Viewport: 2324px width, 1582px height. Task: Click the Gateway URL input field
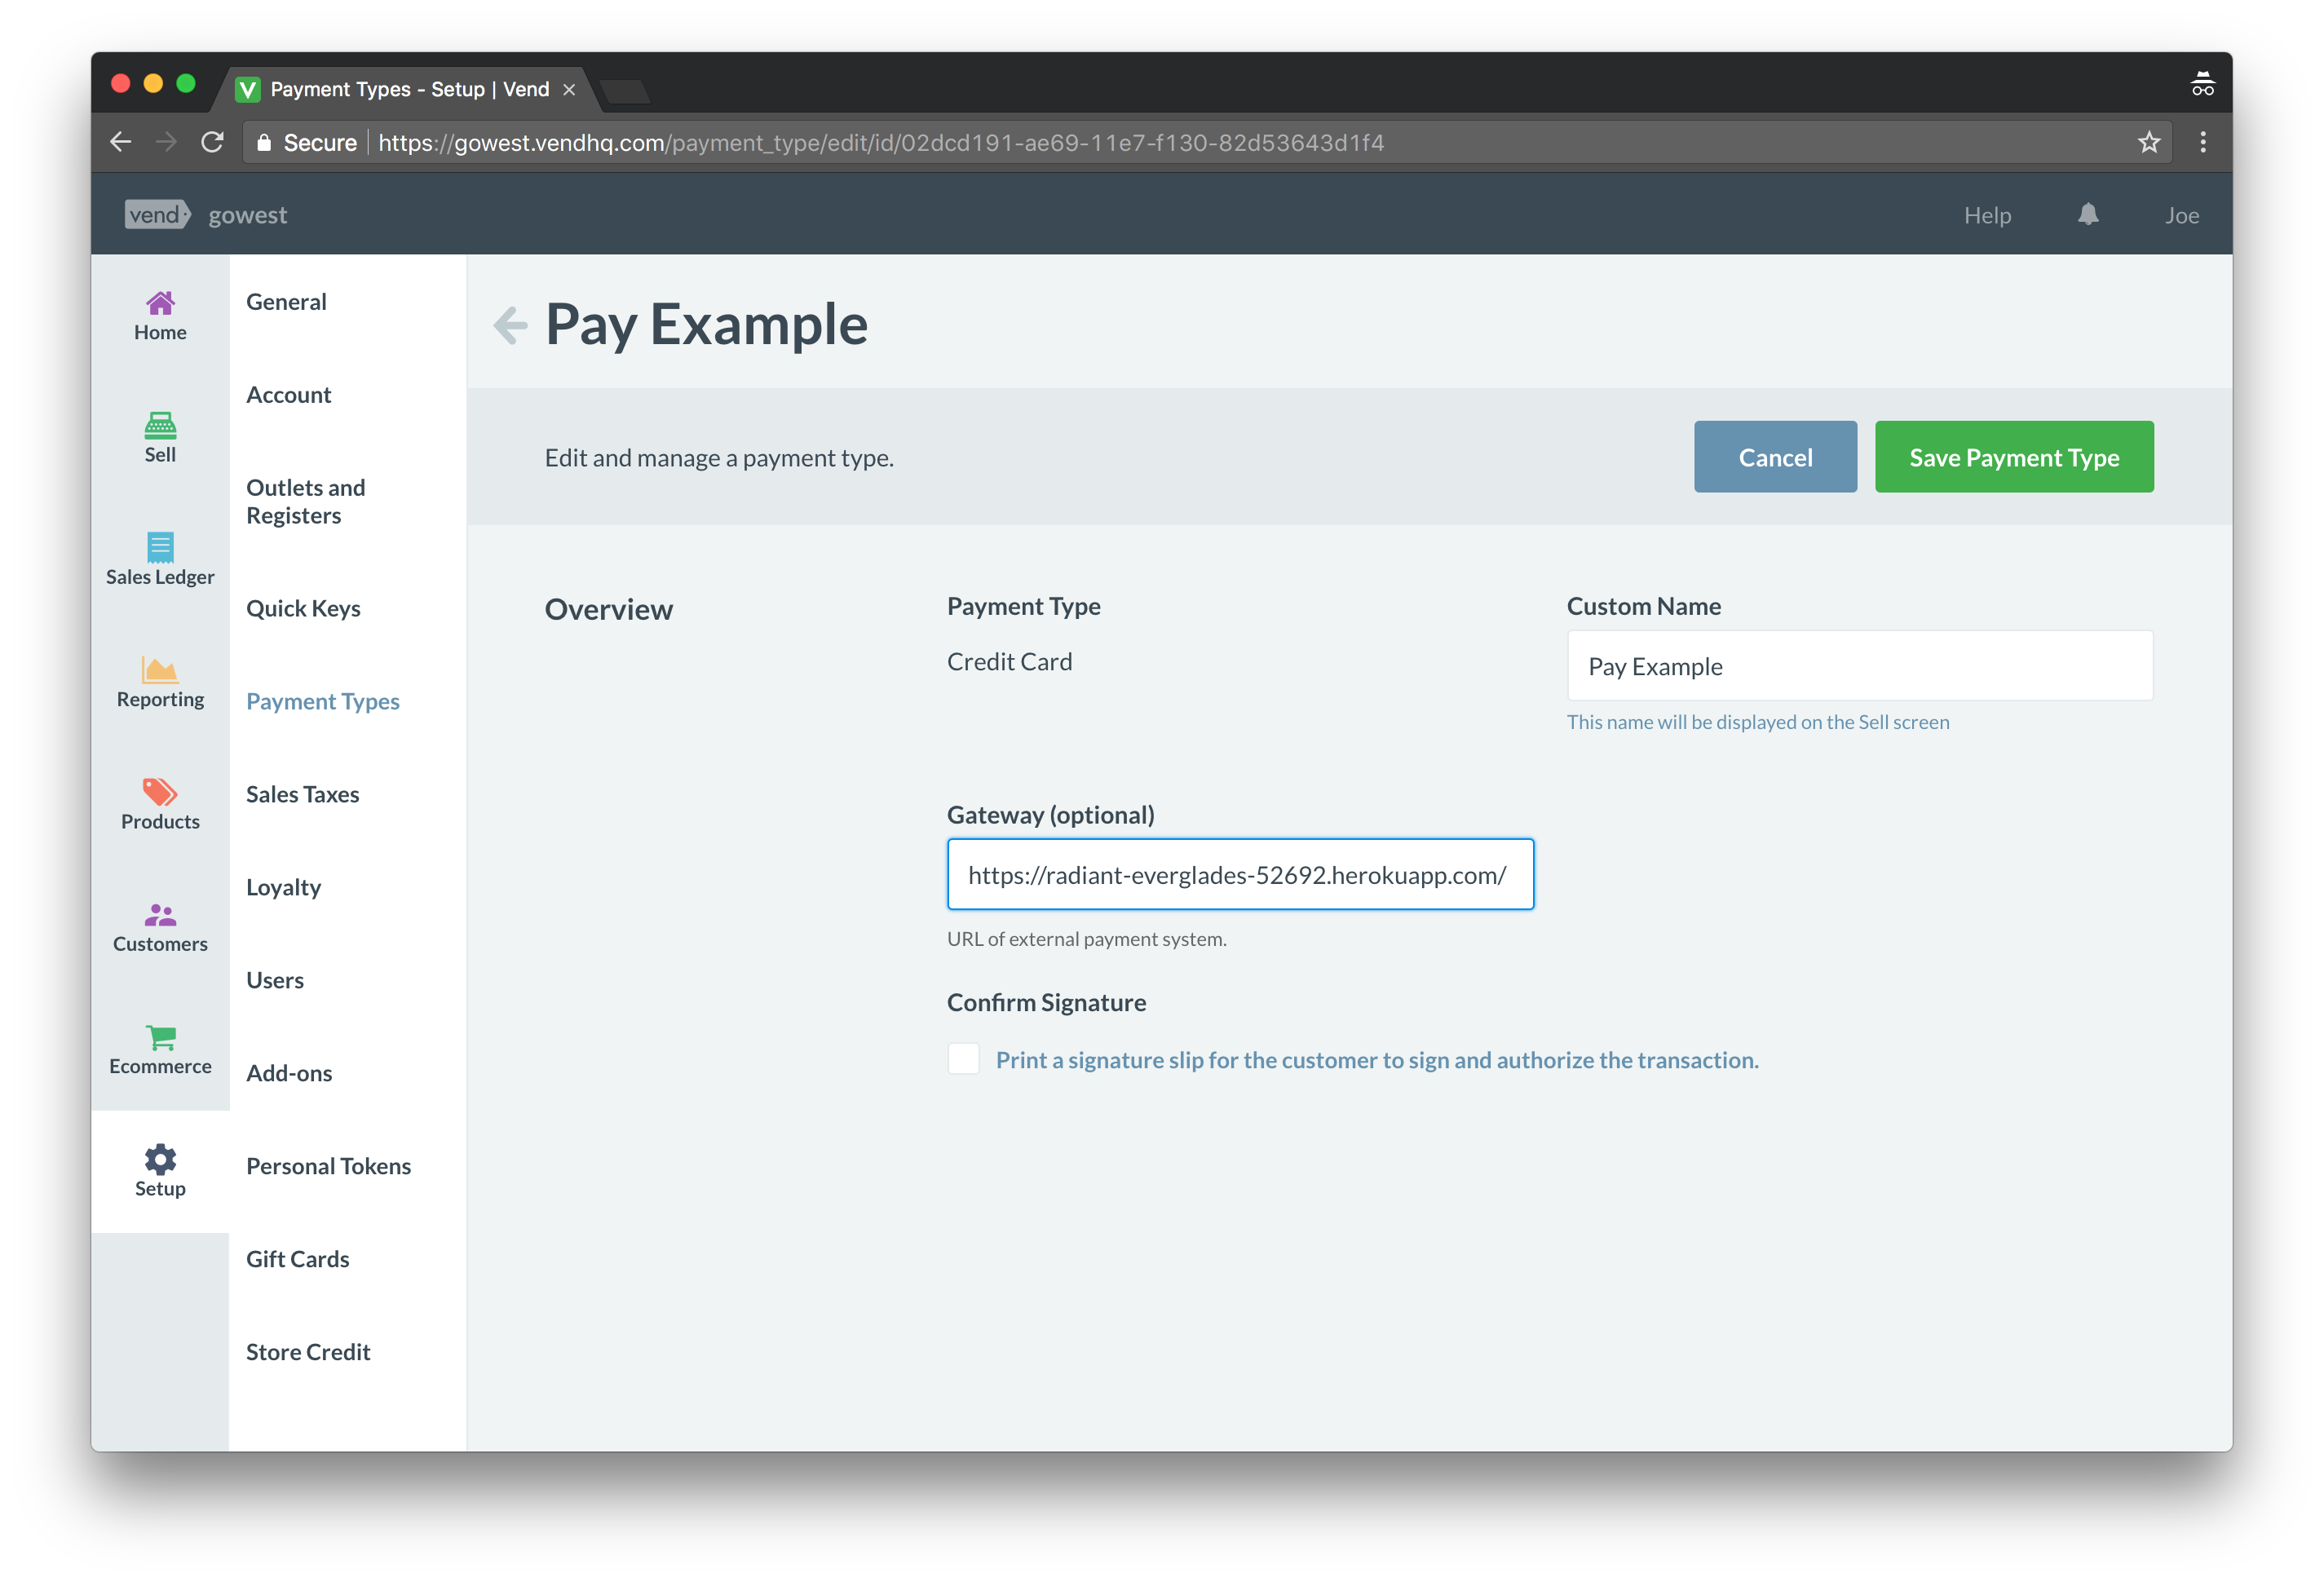(x=1239, y=875)
